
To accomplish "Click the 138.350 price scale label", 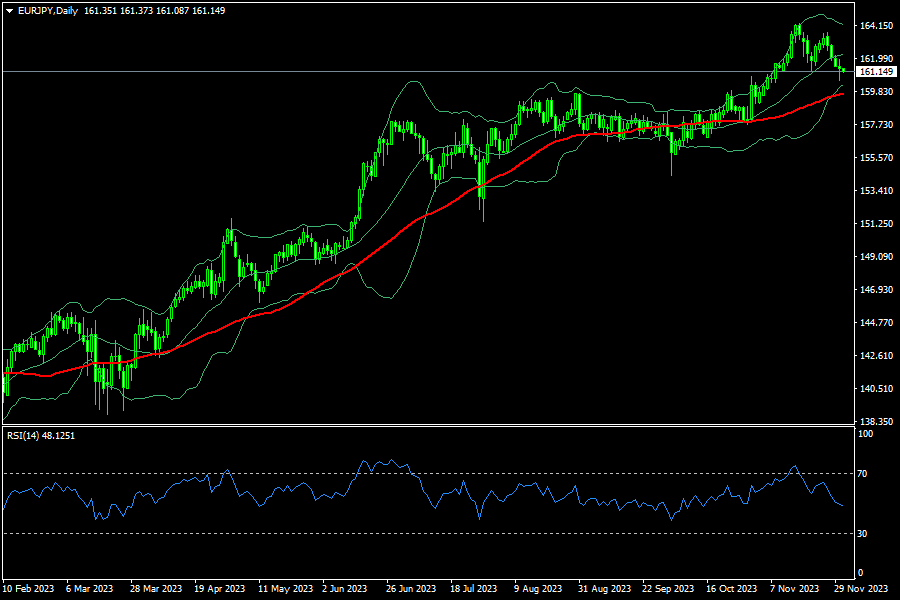I will (x=876, y=421).
